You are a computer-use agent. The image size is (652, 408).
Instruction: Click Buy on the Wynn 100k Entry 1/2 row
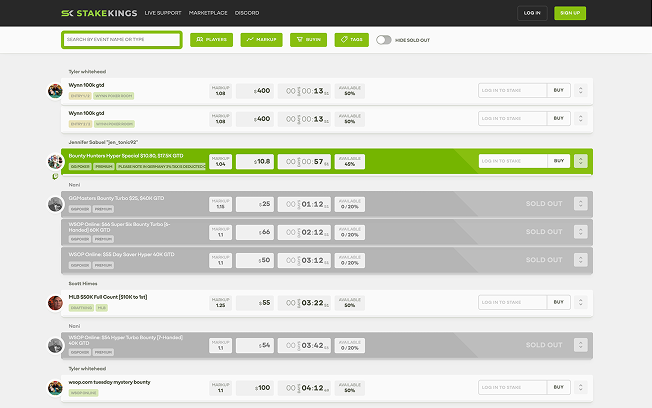coord(558,90)
